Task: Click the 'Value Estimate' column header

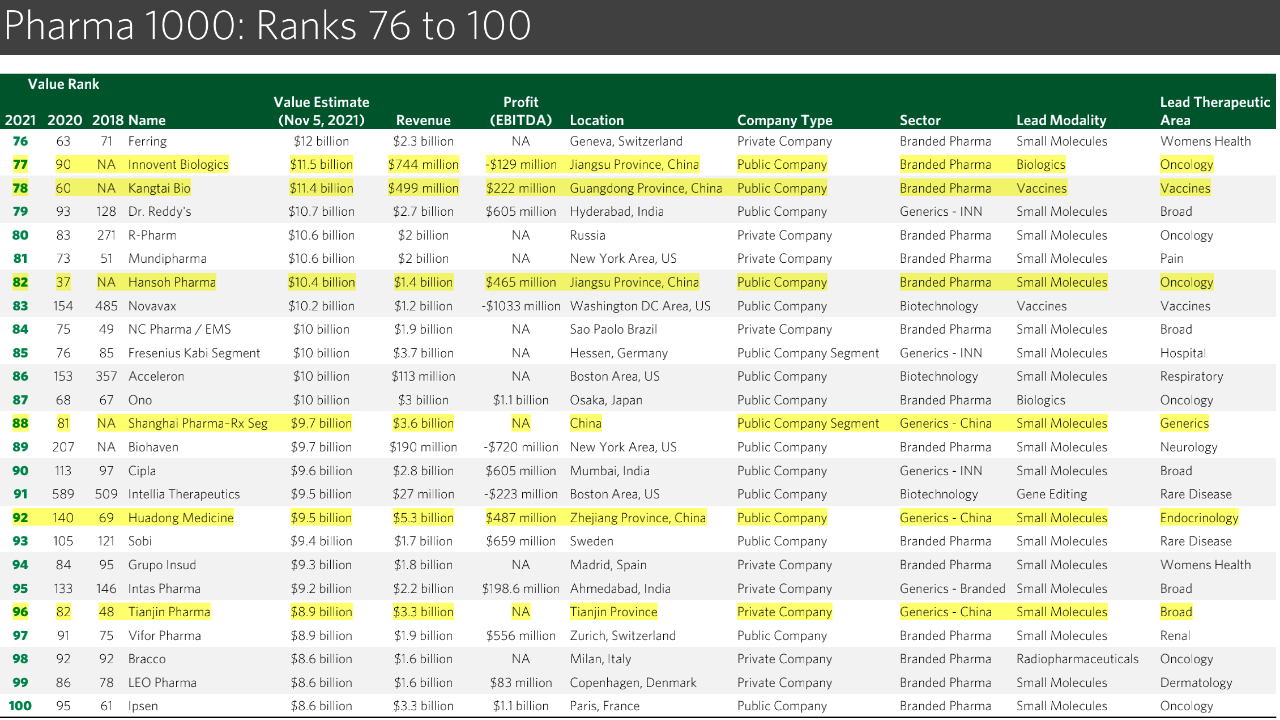Action: coord(321,111)
